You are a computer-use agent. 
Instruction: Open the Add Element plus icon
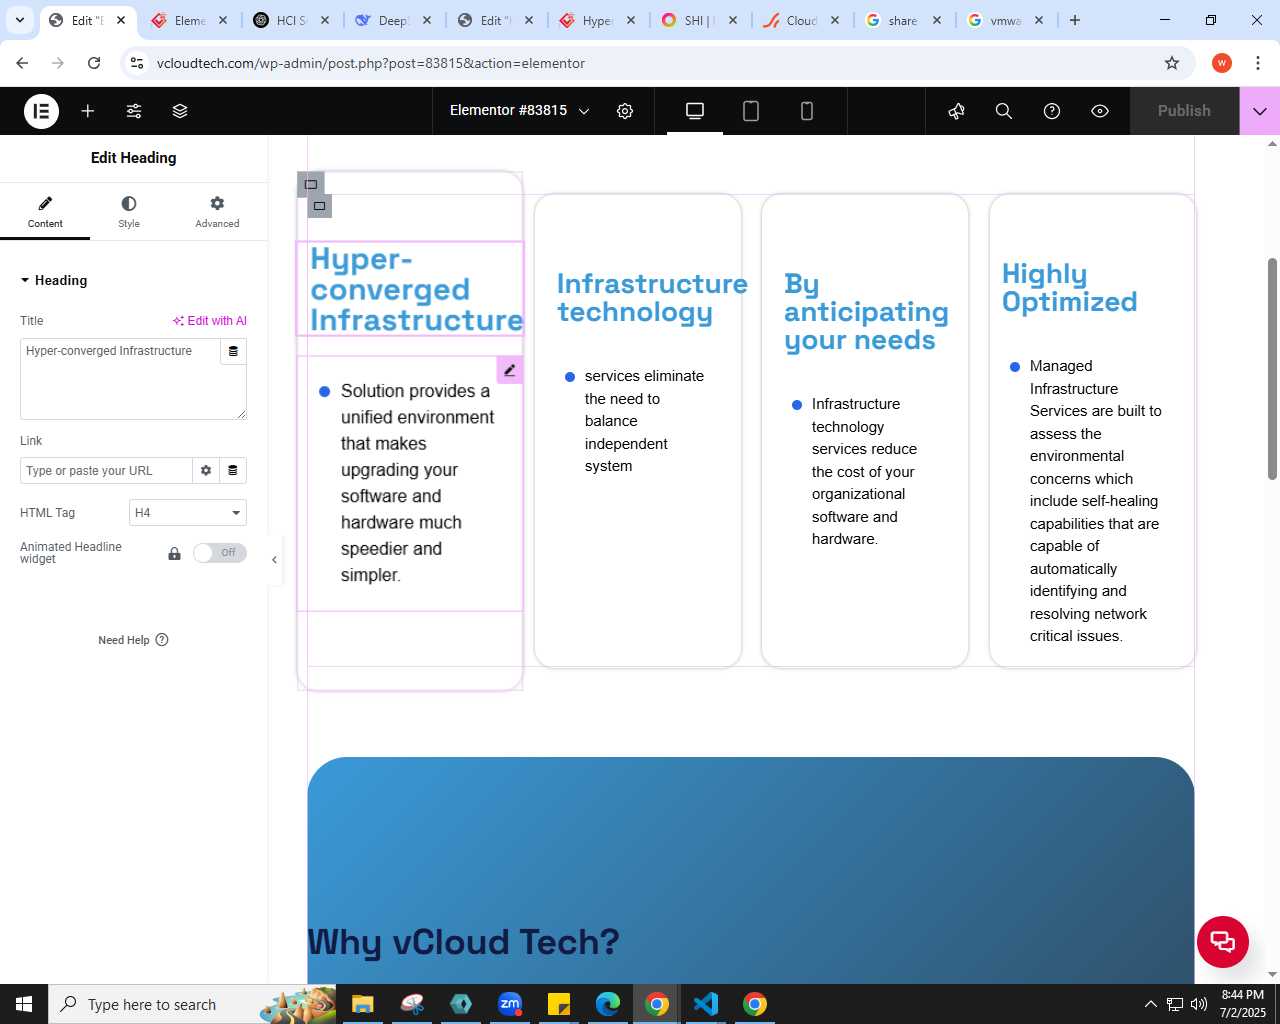pyautogui.click(x=88, y=111)
